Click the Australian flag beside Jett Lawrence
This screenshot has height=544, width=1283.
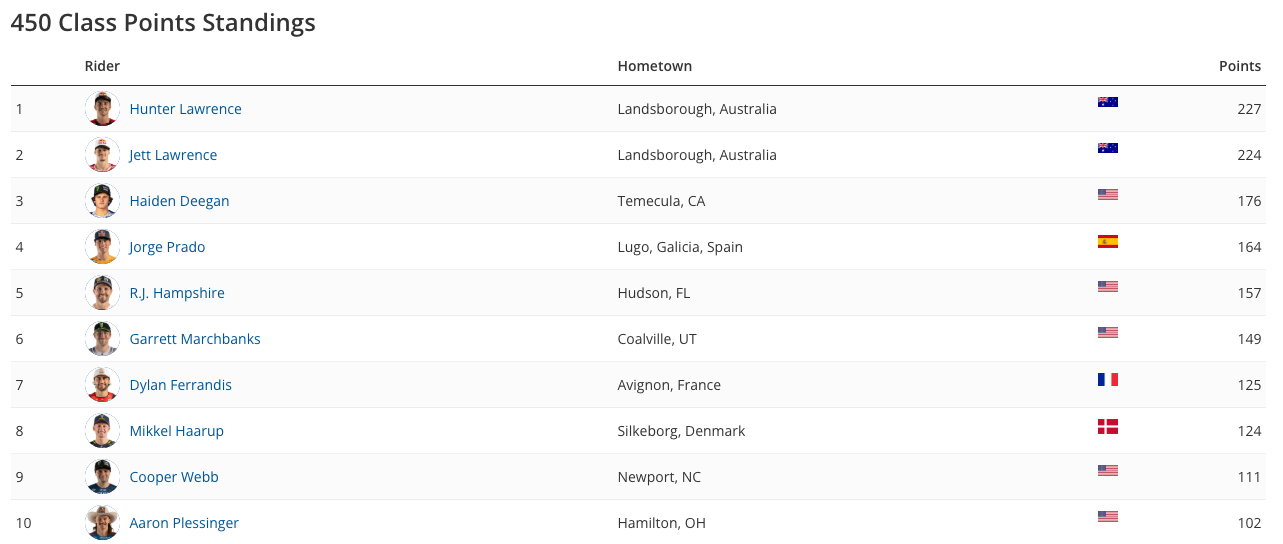(1108, 148)
